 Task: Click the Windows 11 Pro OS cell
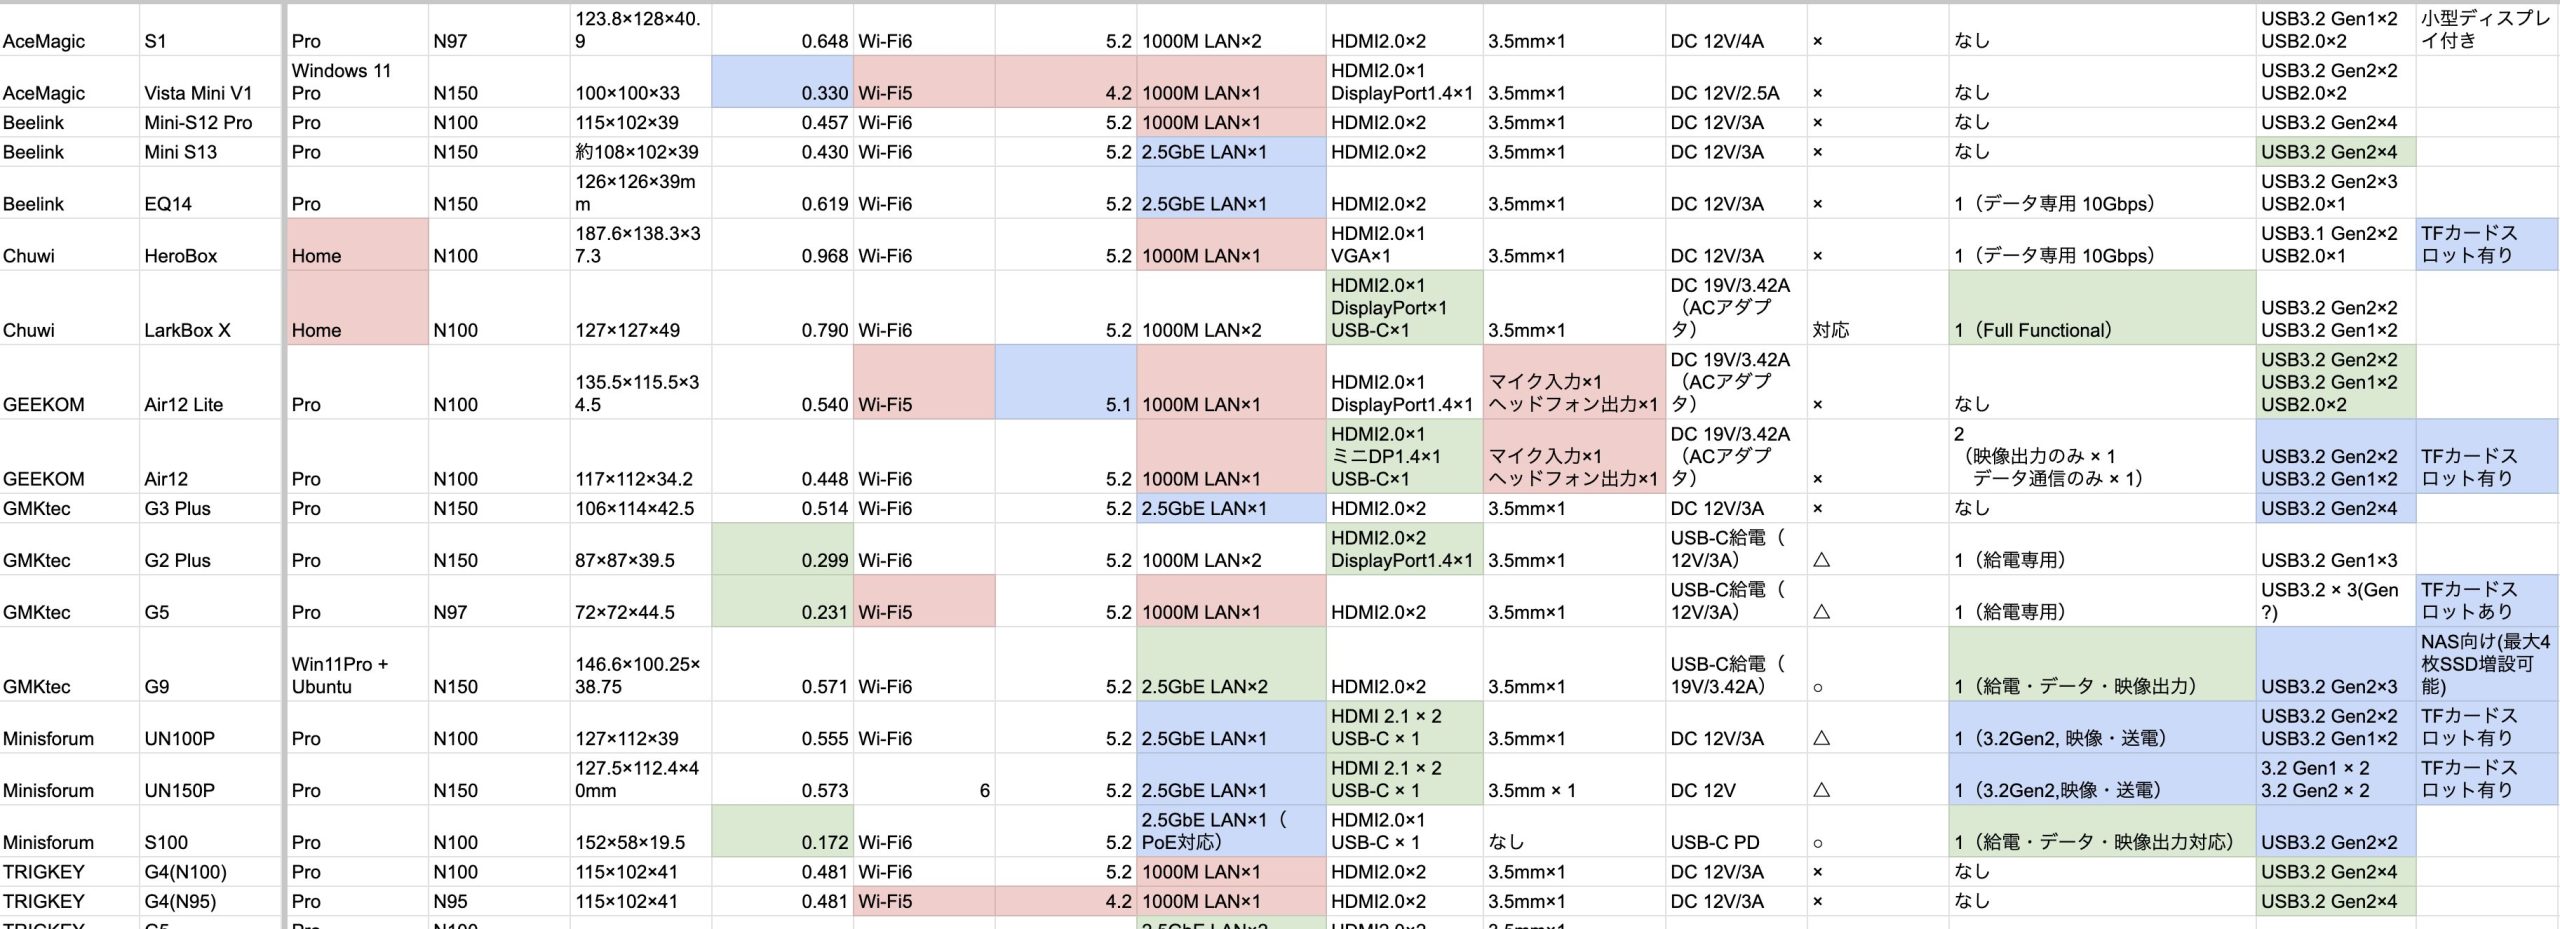(x=341, y=82)
